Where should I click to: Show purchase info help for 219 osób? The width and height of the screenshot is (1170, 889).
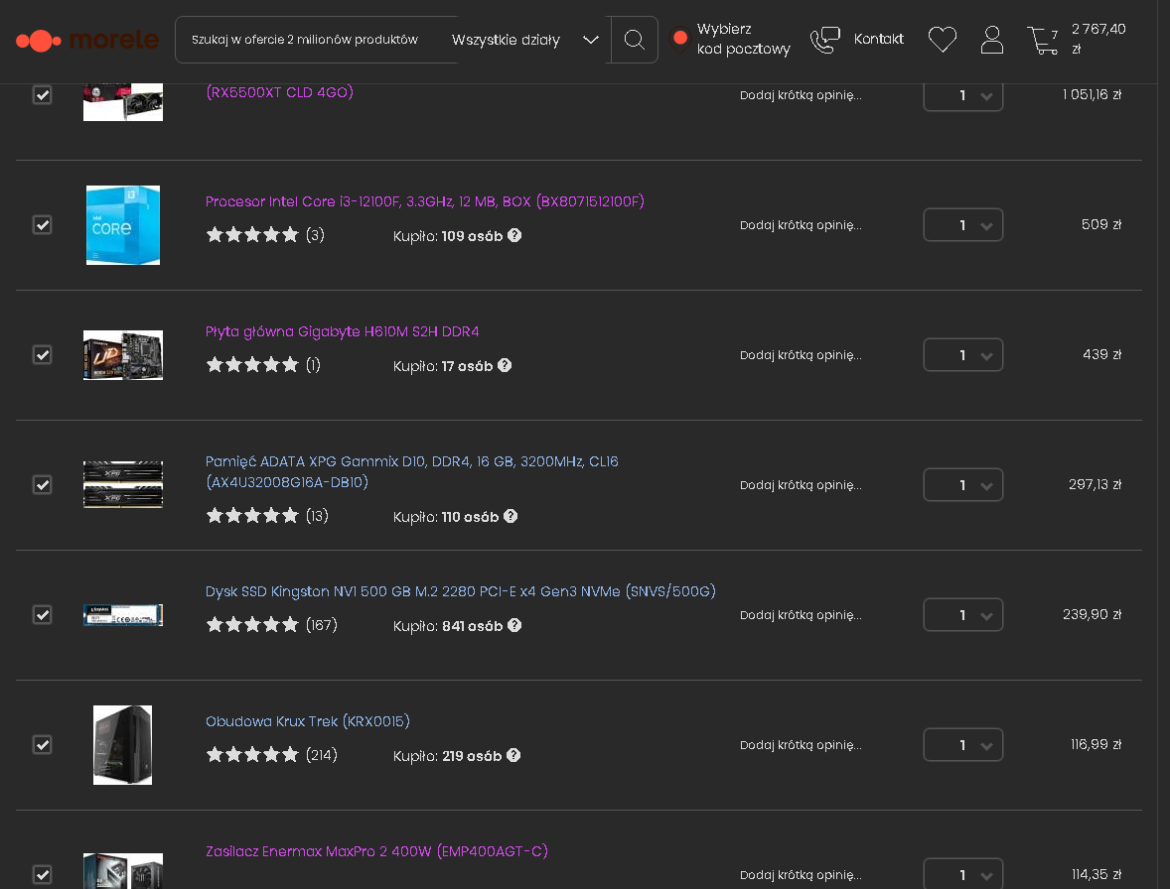(513, 755)
